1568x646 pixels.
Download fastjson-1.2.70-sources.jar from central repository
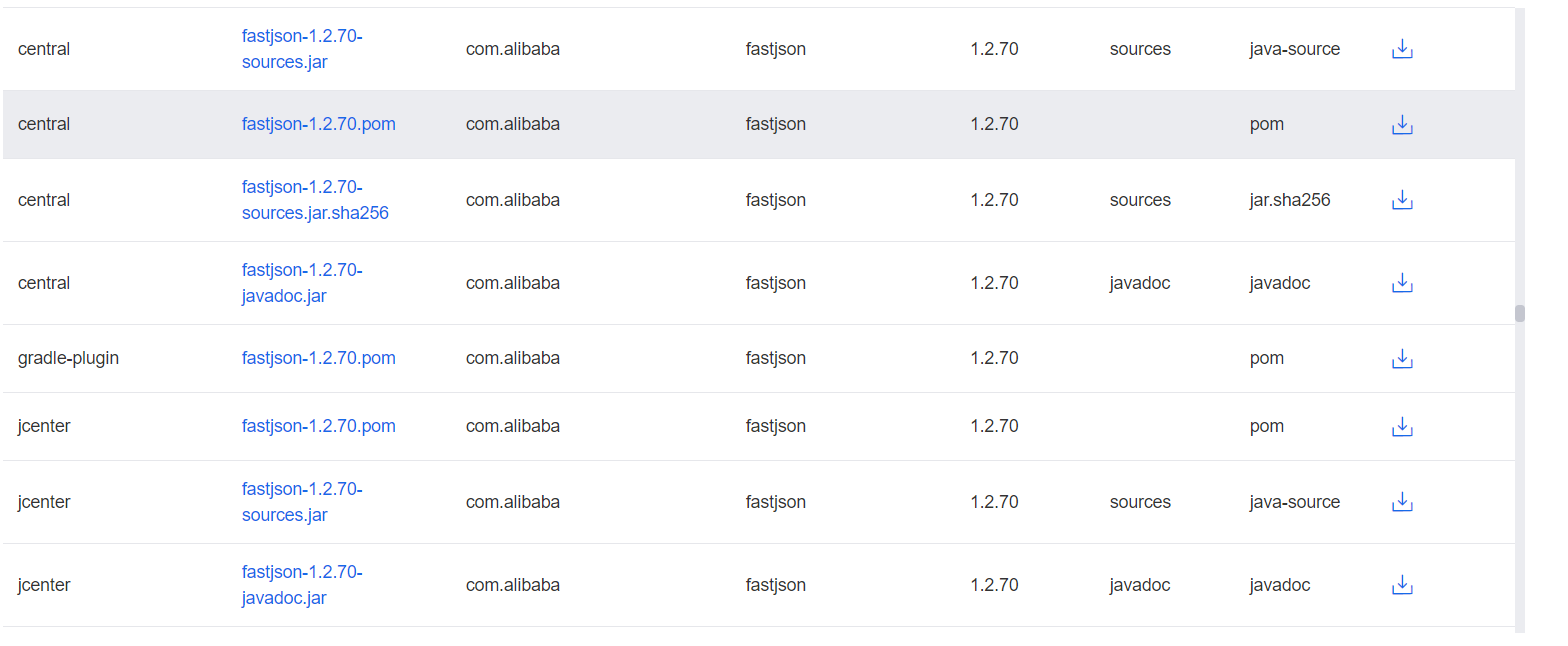pyautogui.click(x=1401, y=48)
